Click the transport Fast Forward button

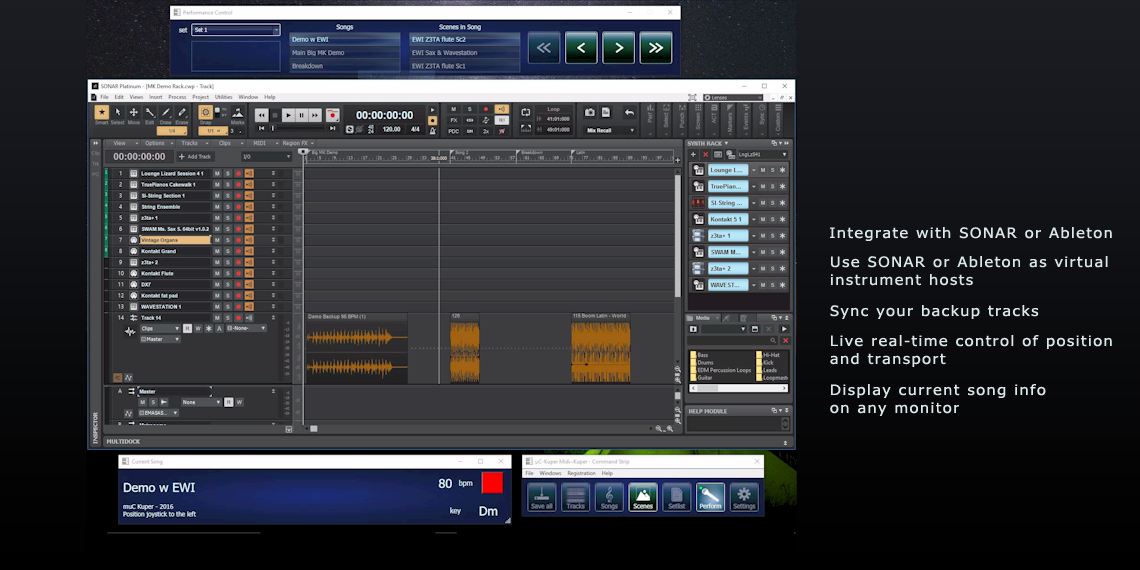pyautogui.click(x=315, y=115)
